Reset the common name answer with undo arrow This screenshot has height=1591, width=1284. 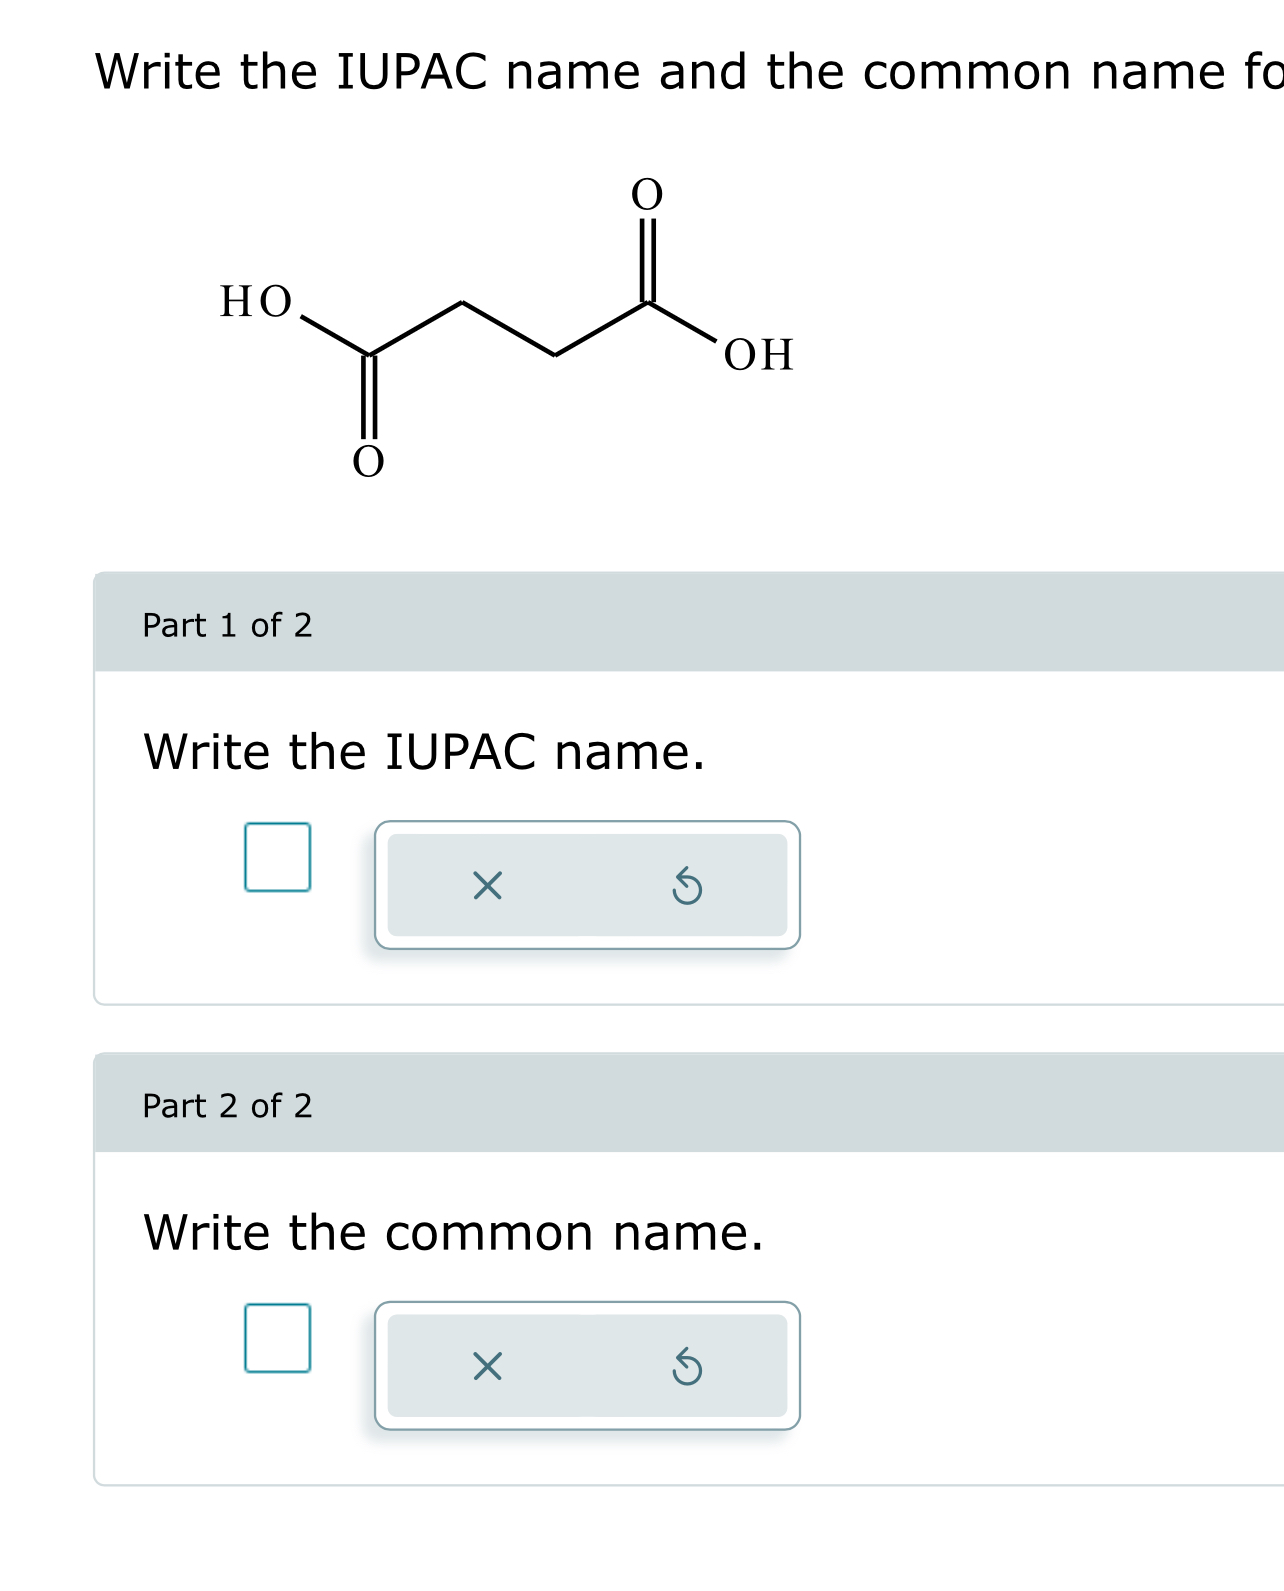tap(687, 1367)
